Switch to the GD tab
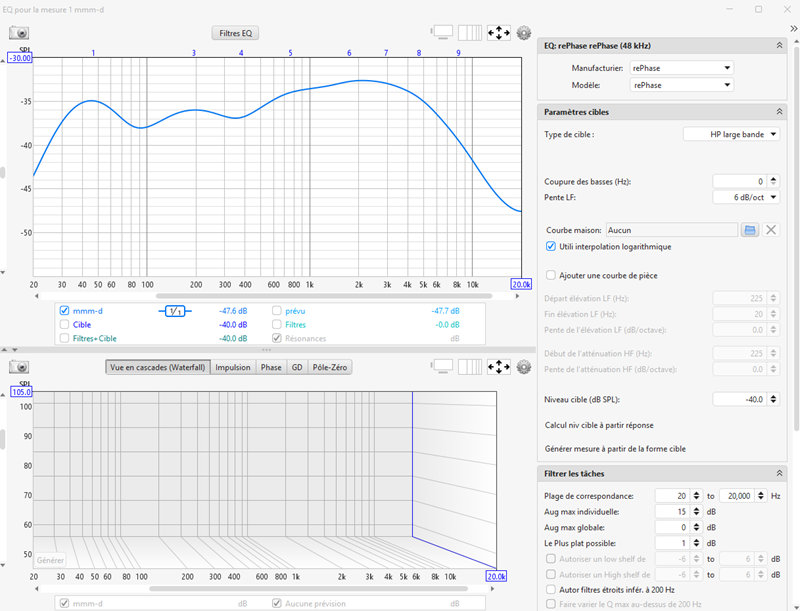The height and width of the screenshot is (611, 800). (297, 367)
